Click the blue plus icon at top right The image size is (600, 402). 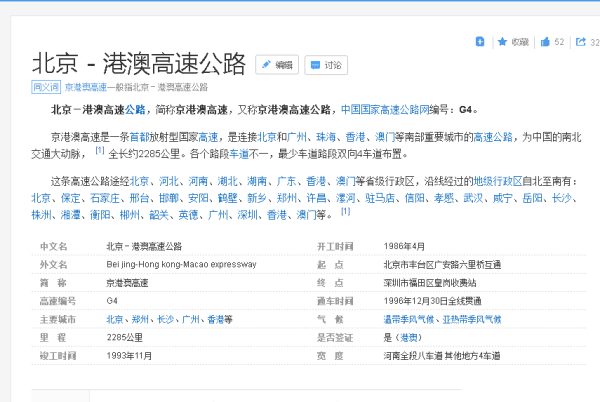(480, 42)
